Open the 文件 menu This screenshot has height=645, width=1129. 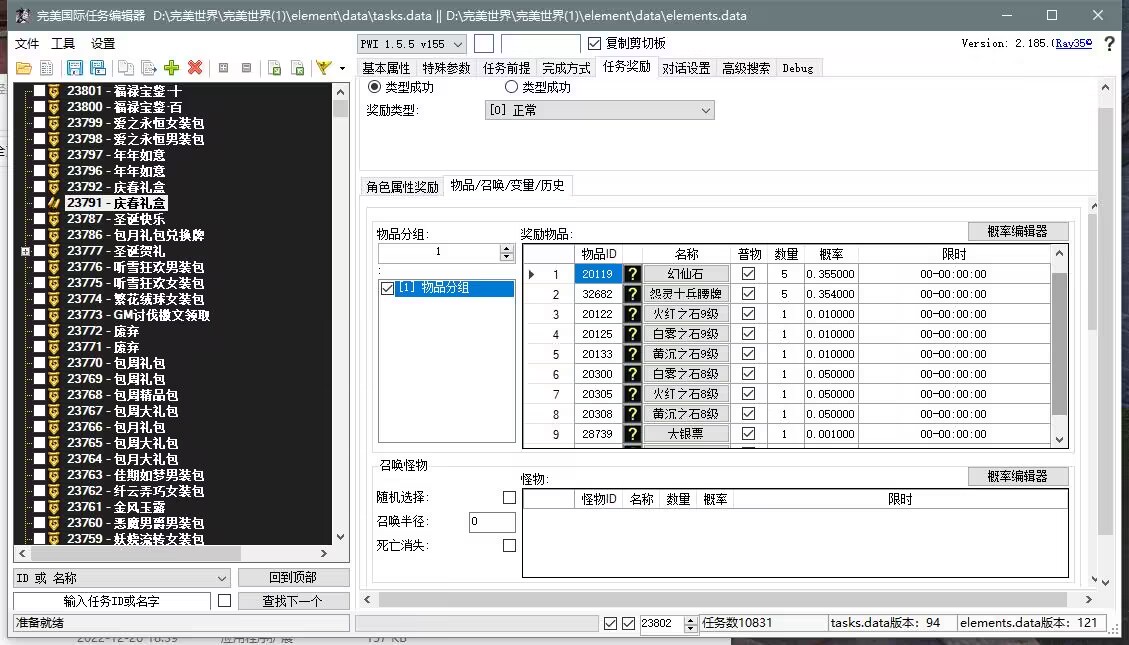tap(27, 44)
